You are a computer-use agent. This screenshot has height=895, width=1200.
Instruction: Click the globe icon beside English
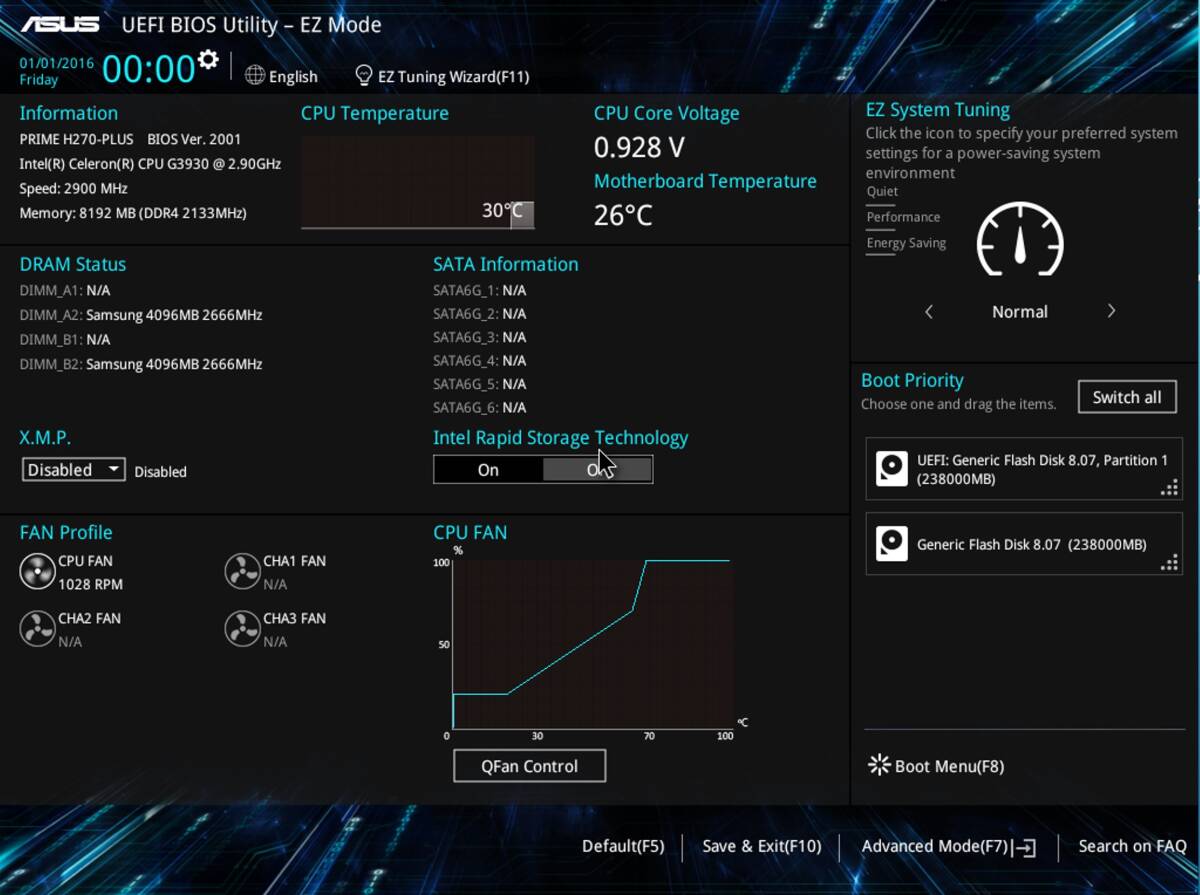(x=255, y=75)
